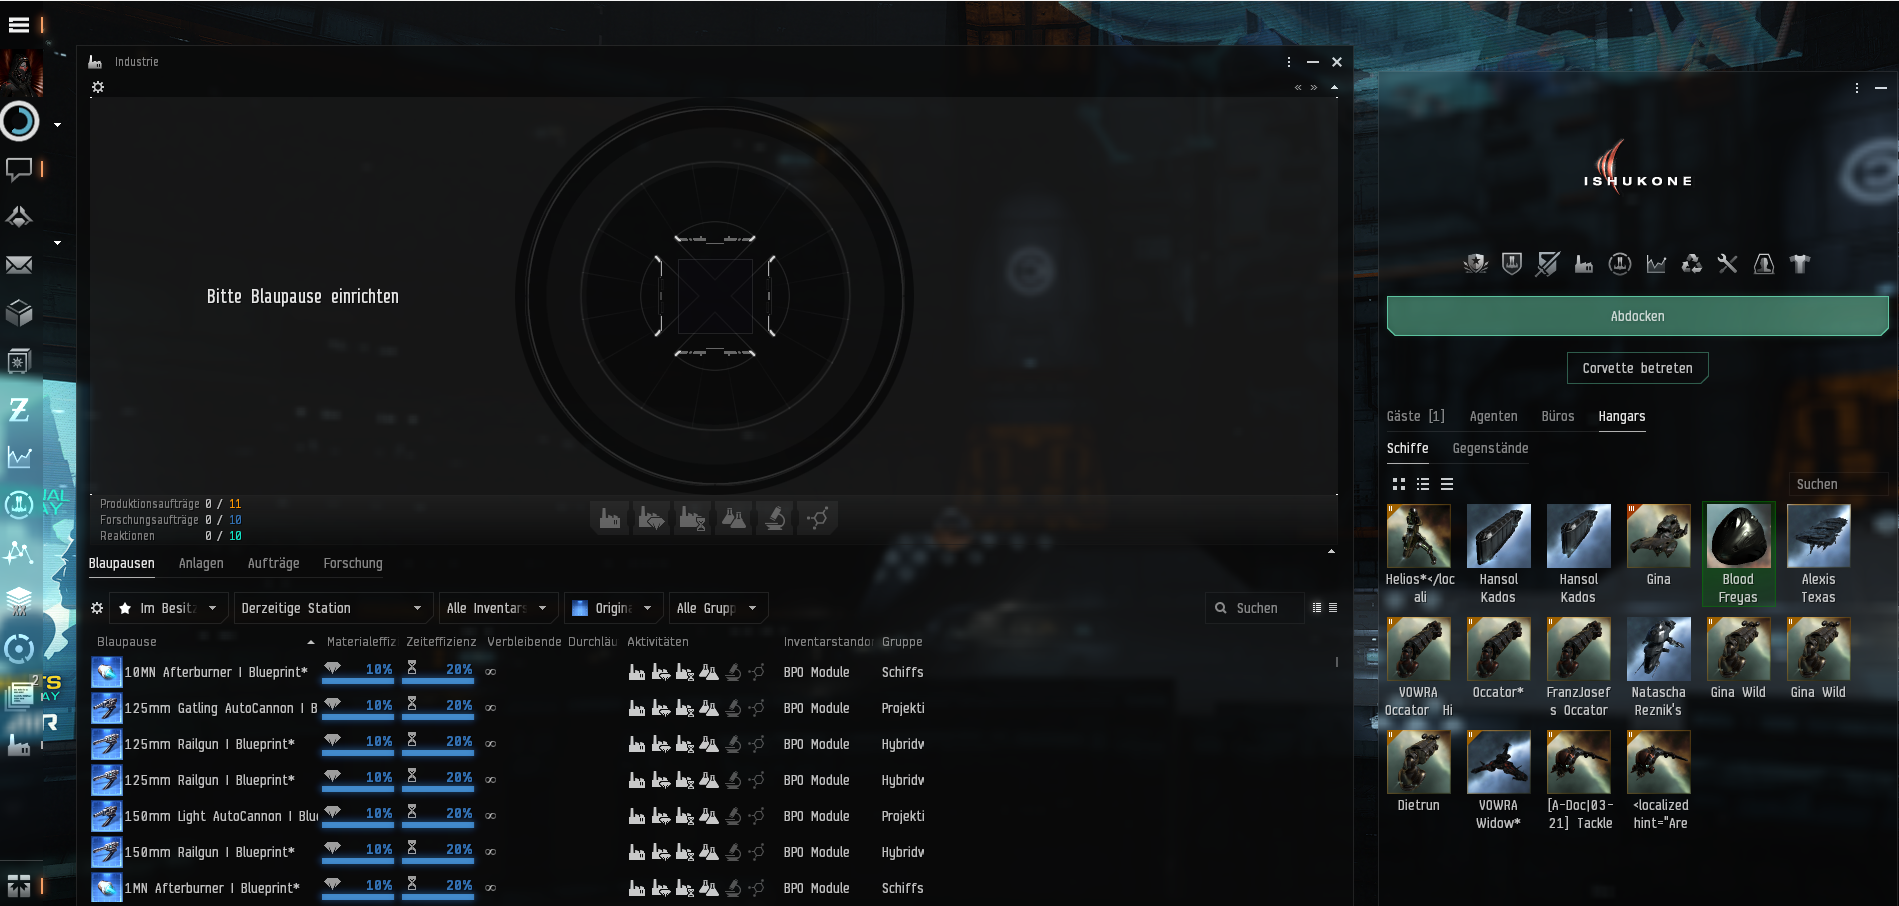Screen dimensions: 1899x906
Task: Open the Original blueprint type dropdown
Action: [x=613, y=608]
